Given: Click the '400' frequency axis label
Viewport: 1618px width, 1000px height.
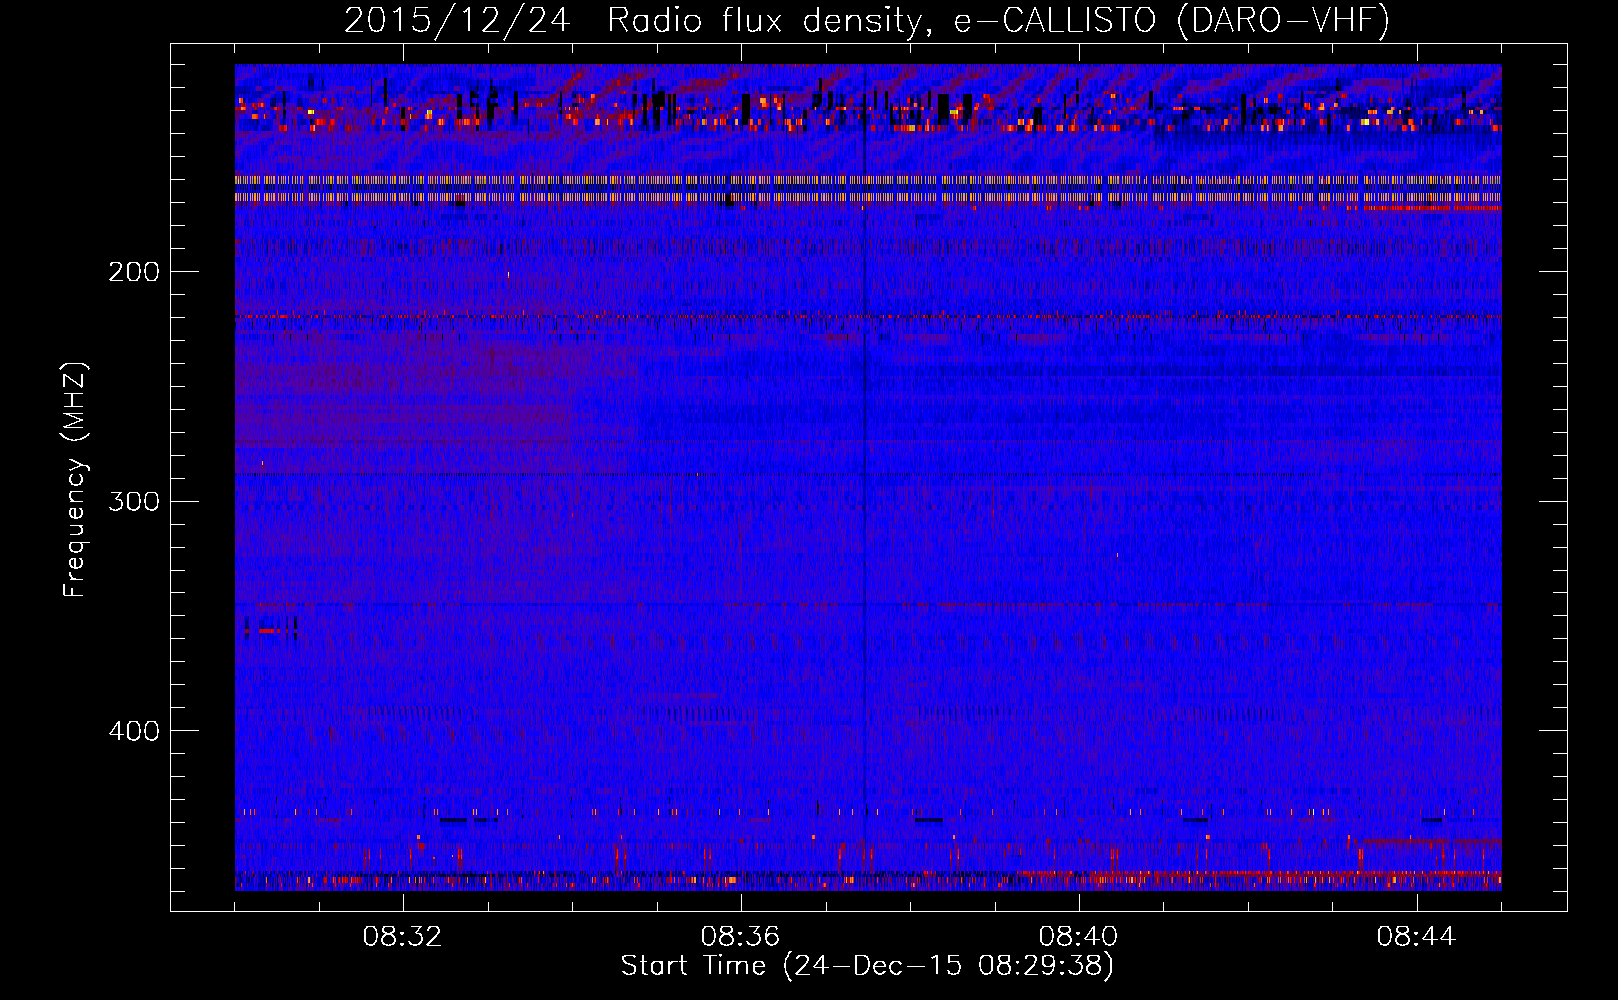Looking at the screenshot, I should pos(133,731).
